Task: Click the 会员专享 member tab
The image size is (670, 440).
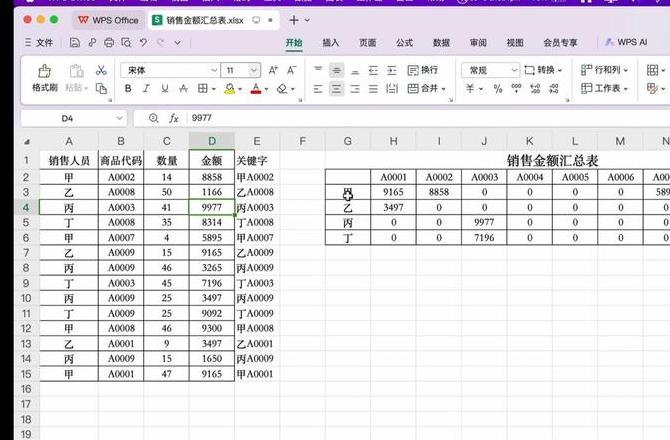Action: point(560,43)
